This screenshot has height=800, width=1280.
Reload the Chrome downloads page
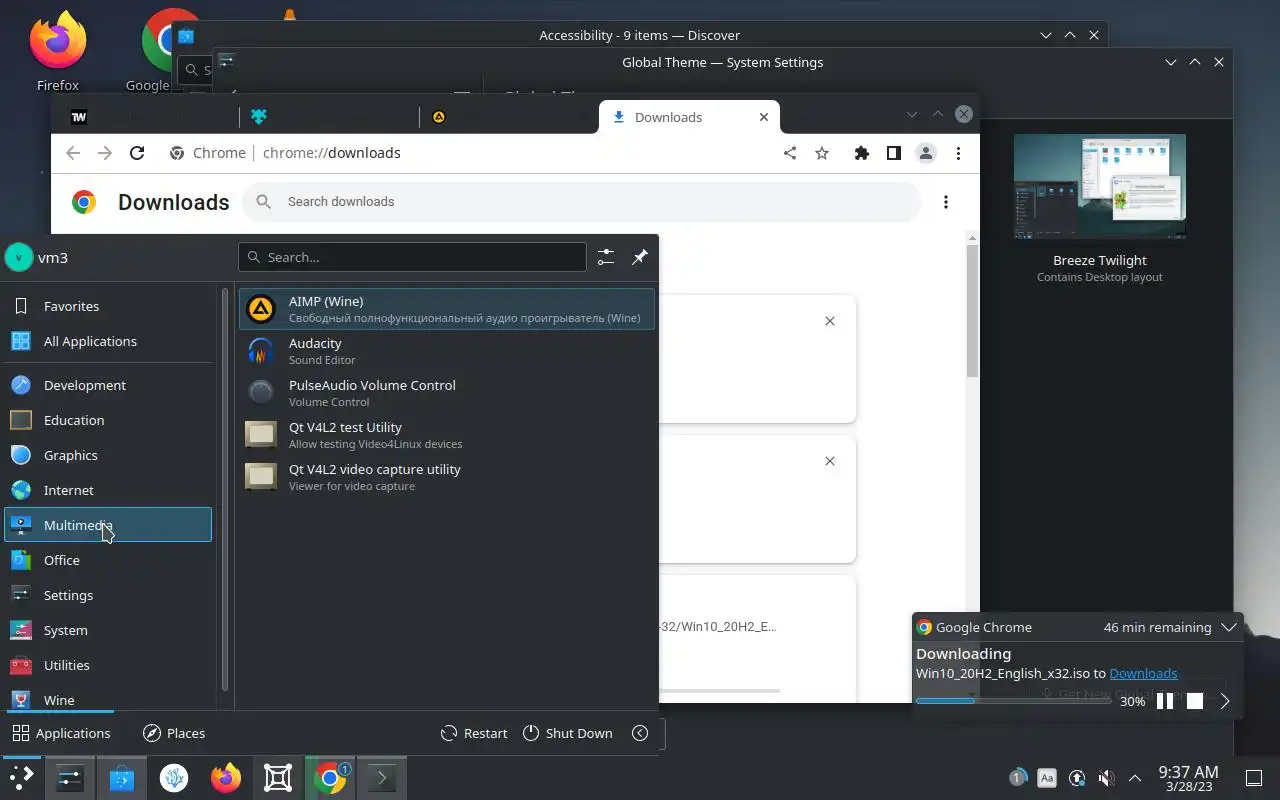[x=137, y=153]
